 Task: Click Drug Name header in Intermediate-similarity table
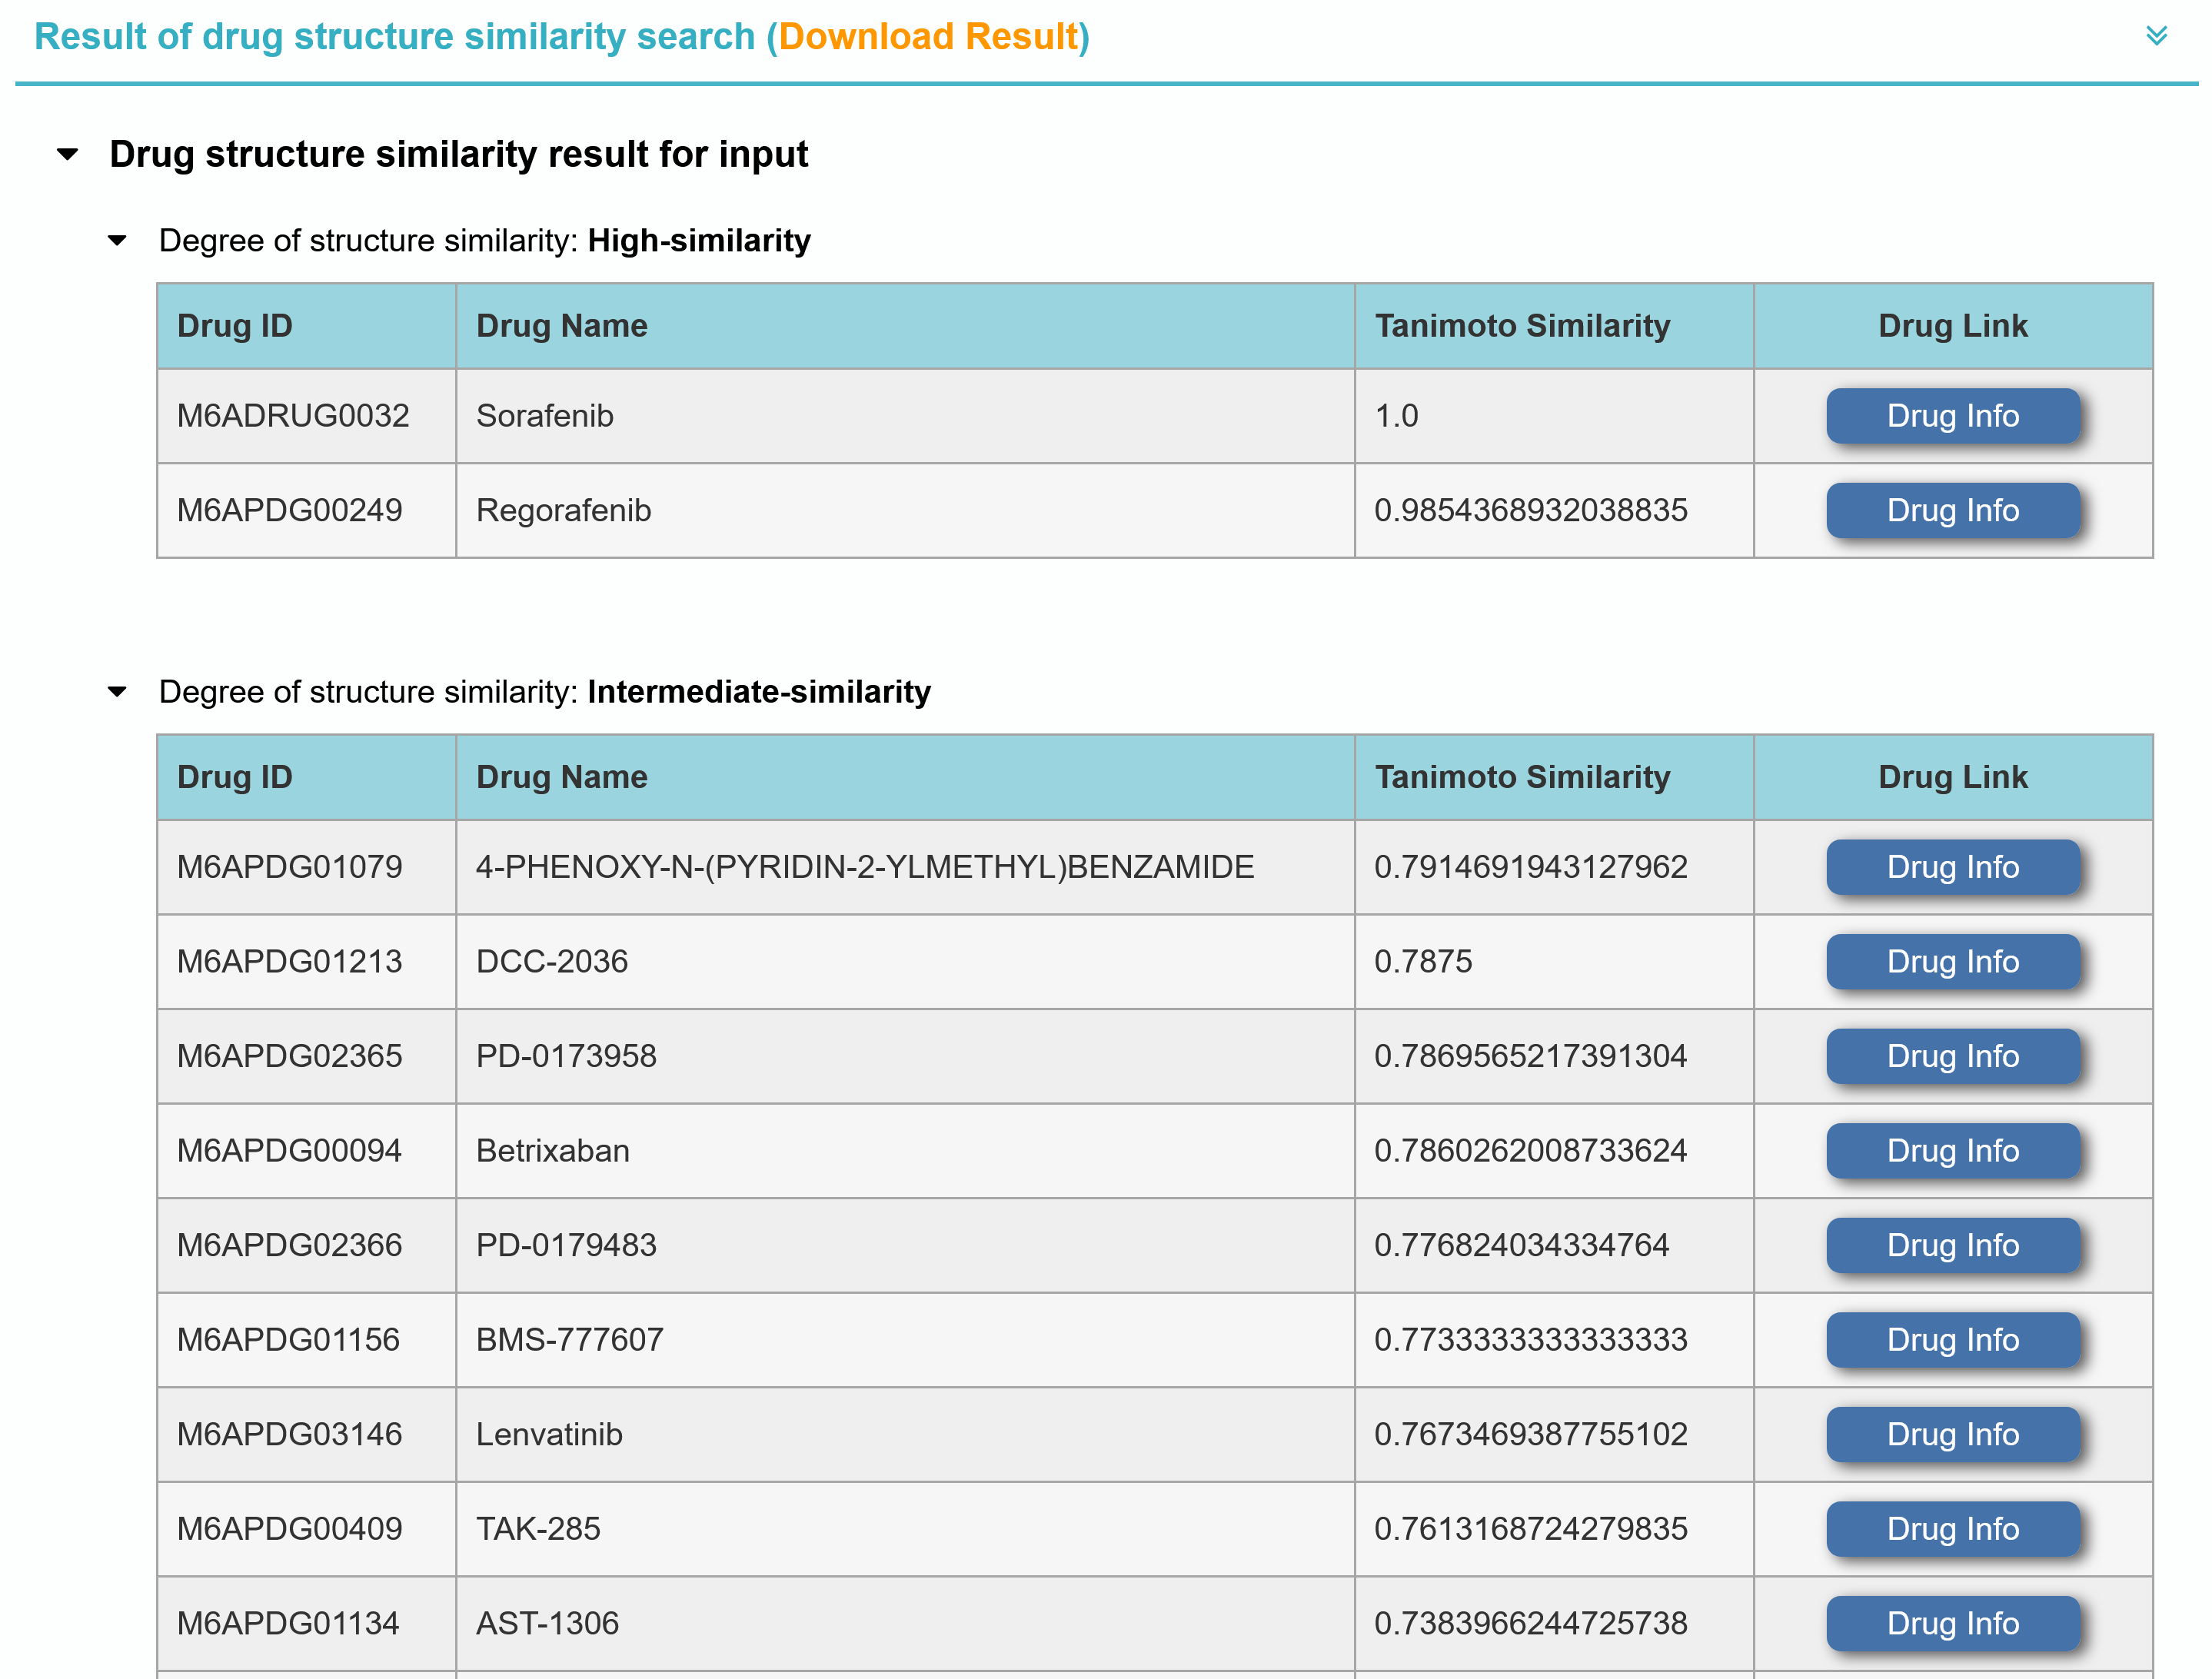point(561,777)
